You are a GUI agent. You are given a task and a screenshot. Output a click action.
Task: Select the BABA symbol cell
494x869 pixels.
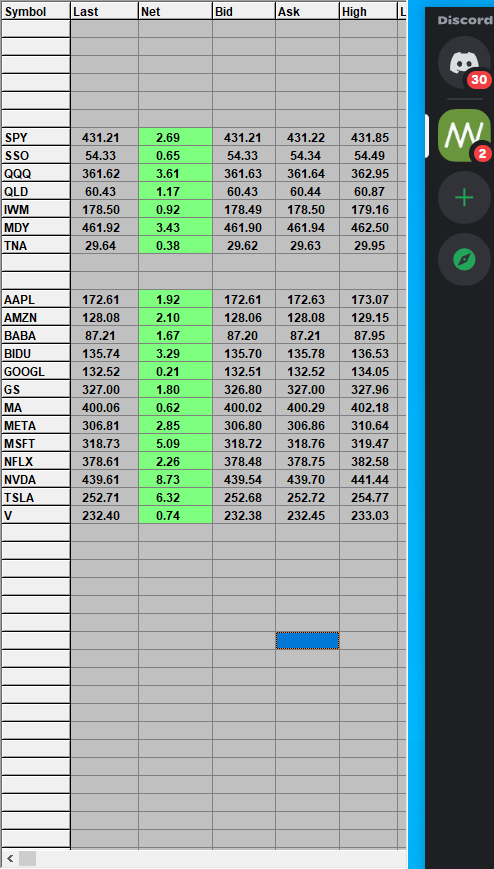click(36, 335)
